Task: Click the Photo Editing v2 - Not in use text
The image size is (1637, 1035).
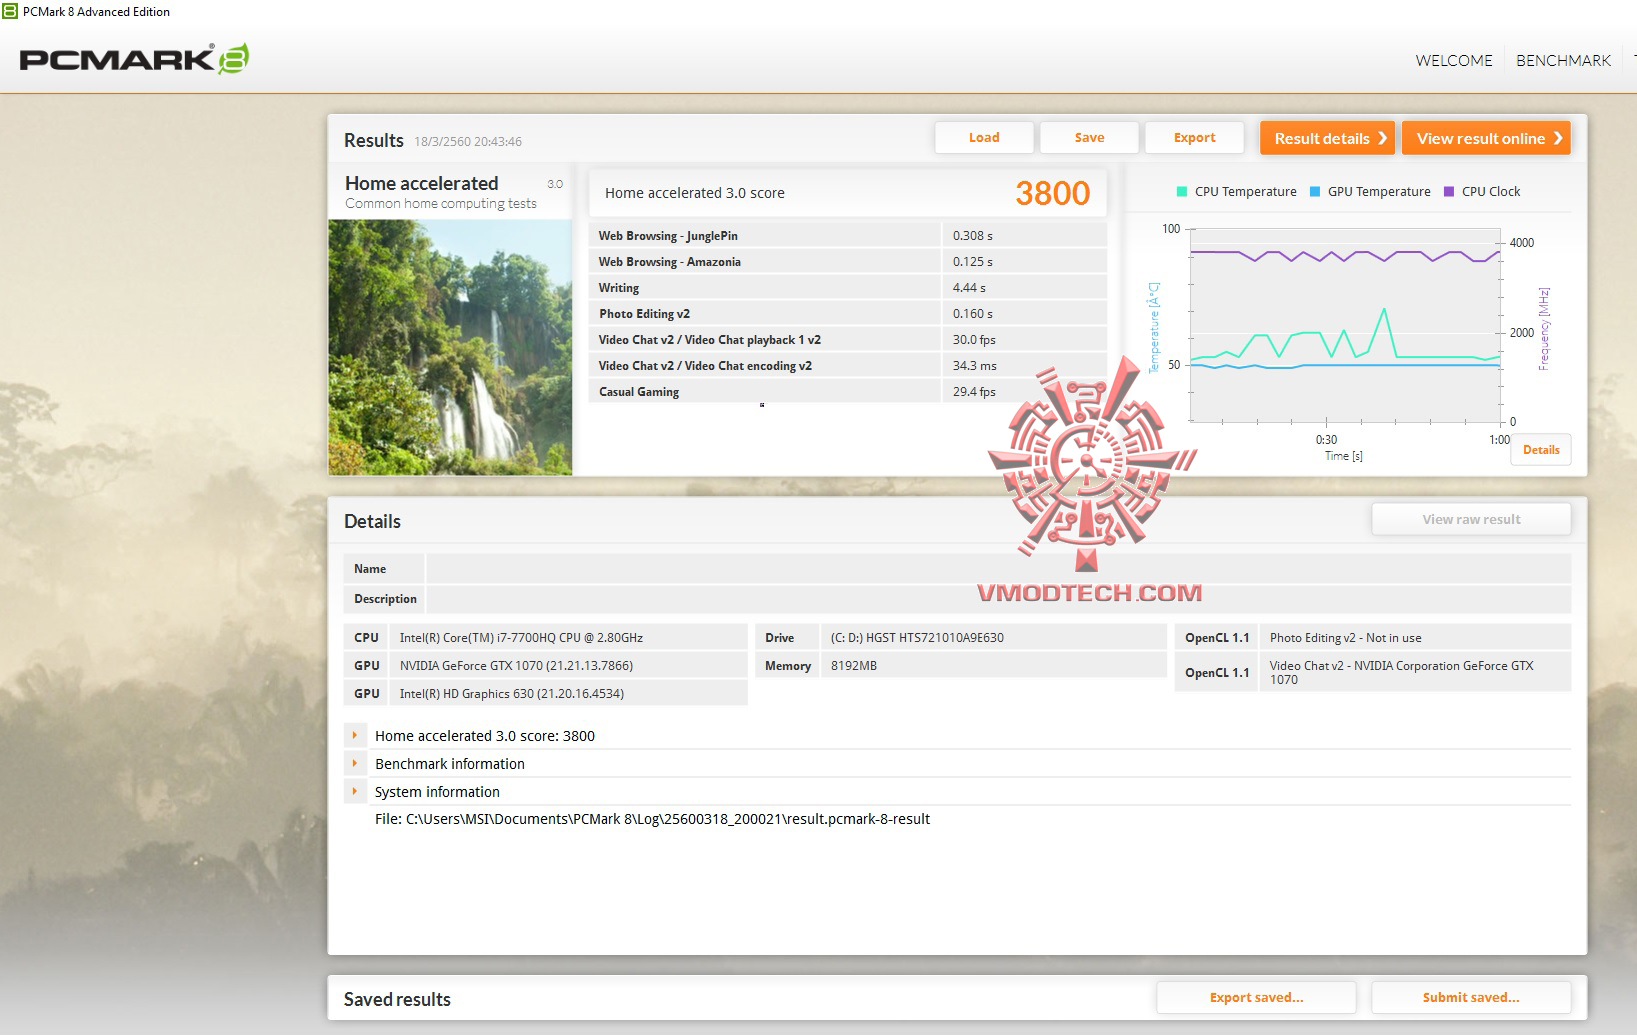Action: click(x=1345, y=638)
